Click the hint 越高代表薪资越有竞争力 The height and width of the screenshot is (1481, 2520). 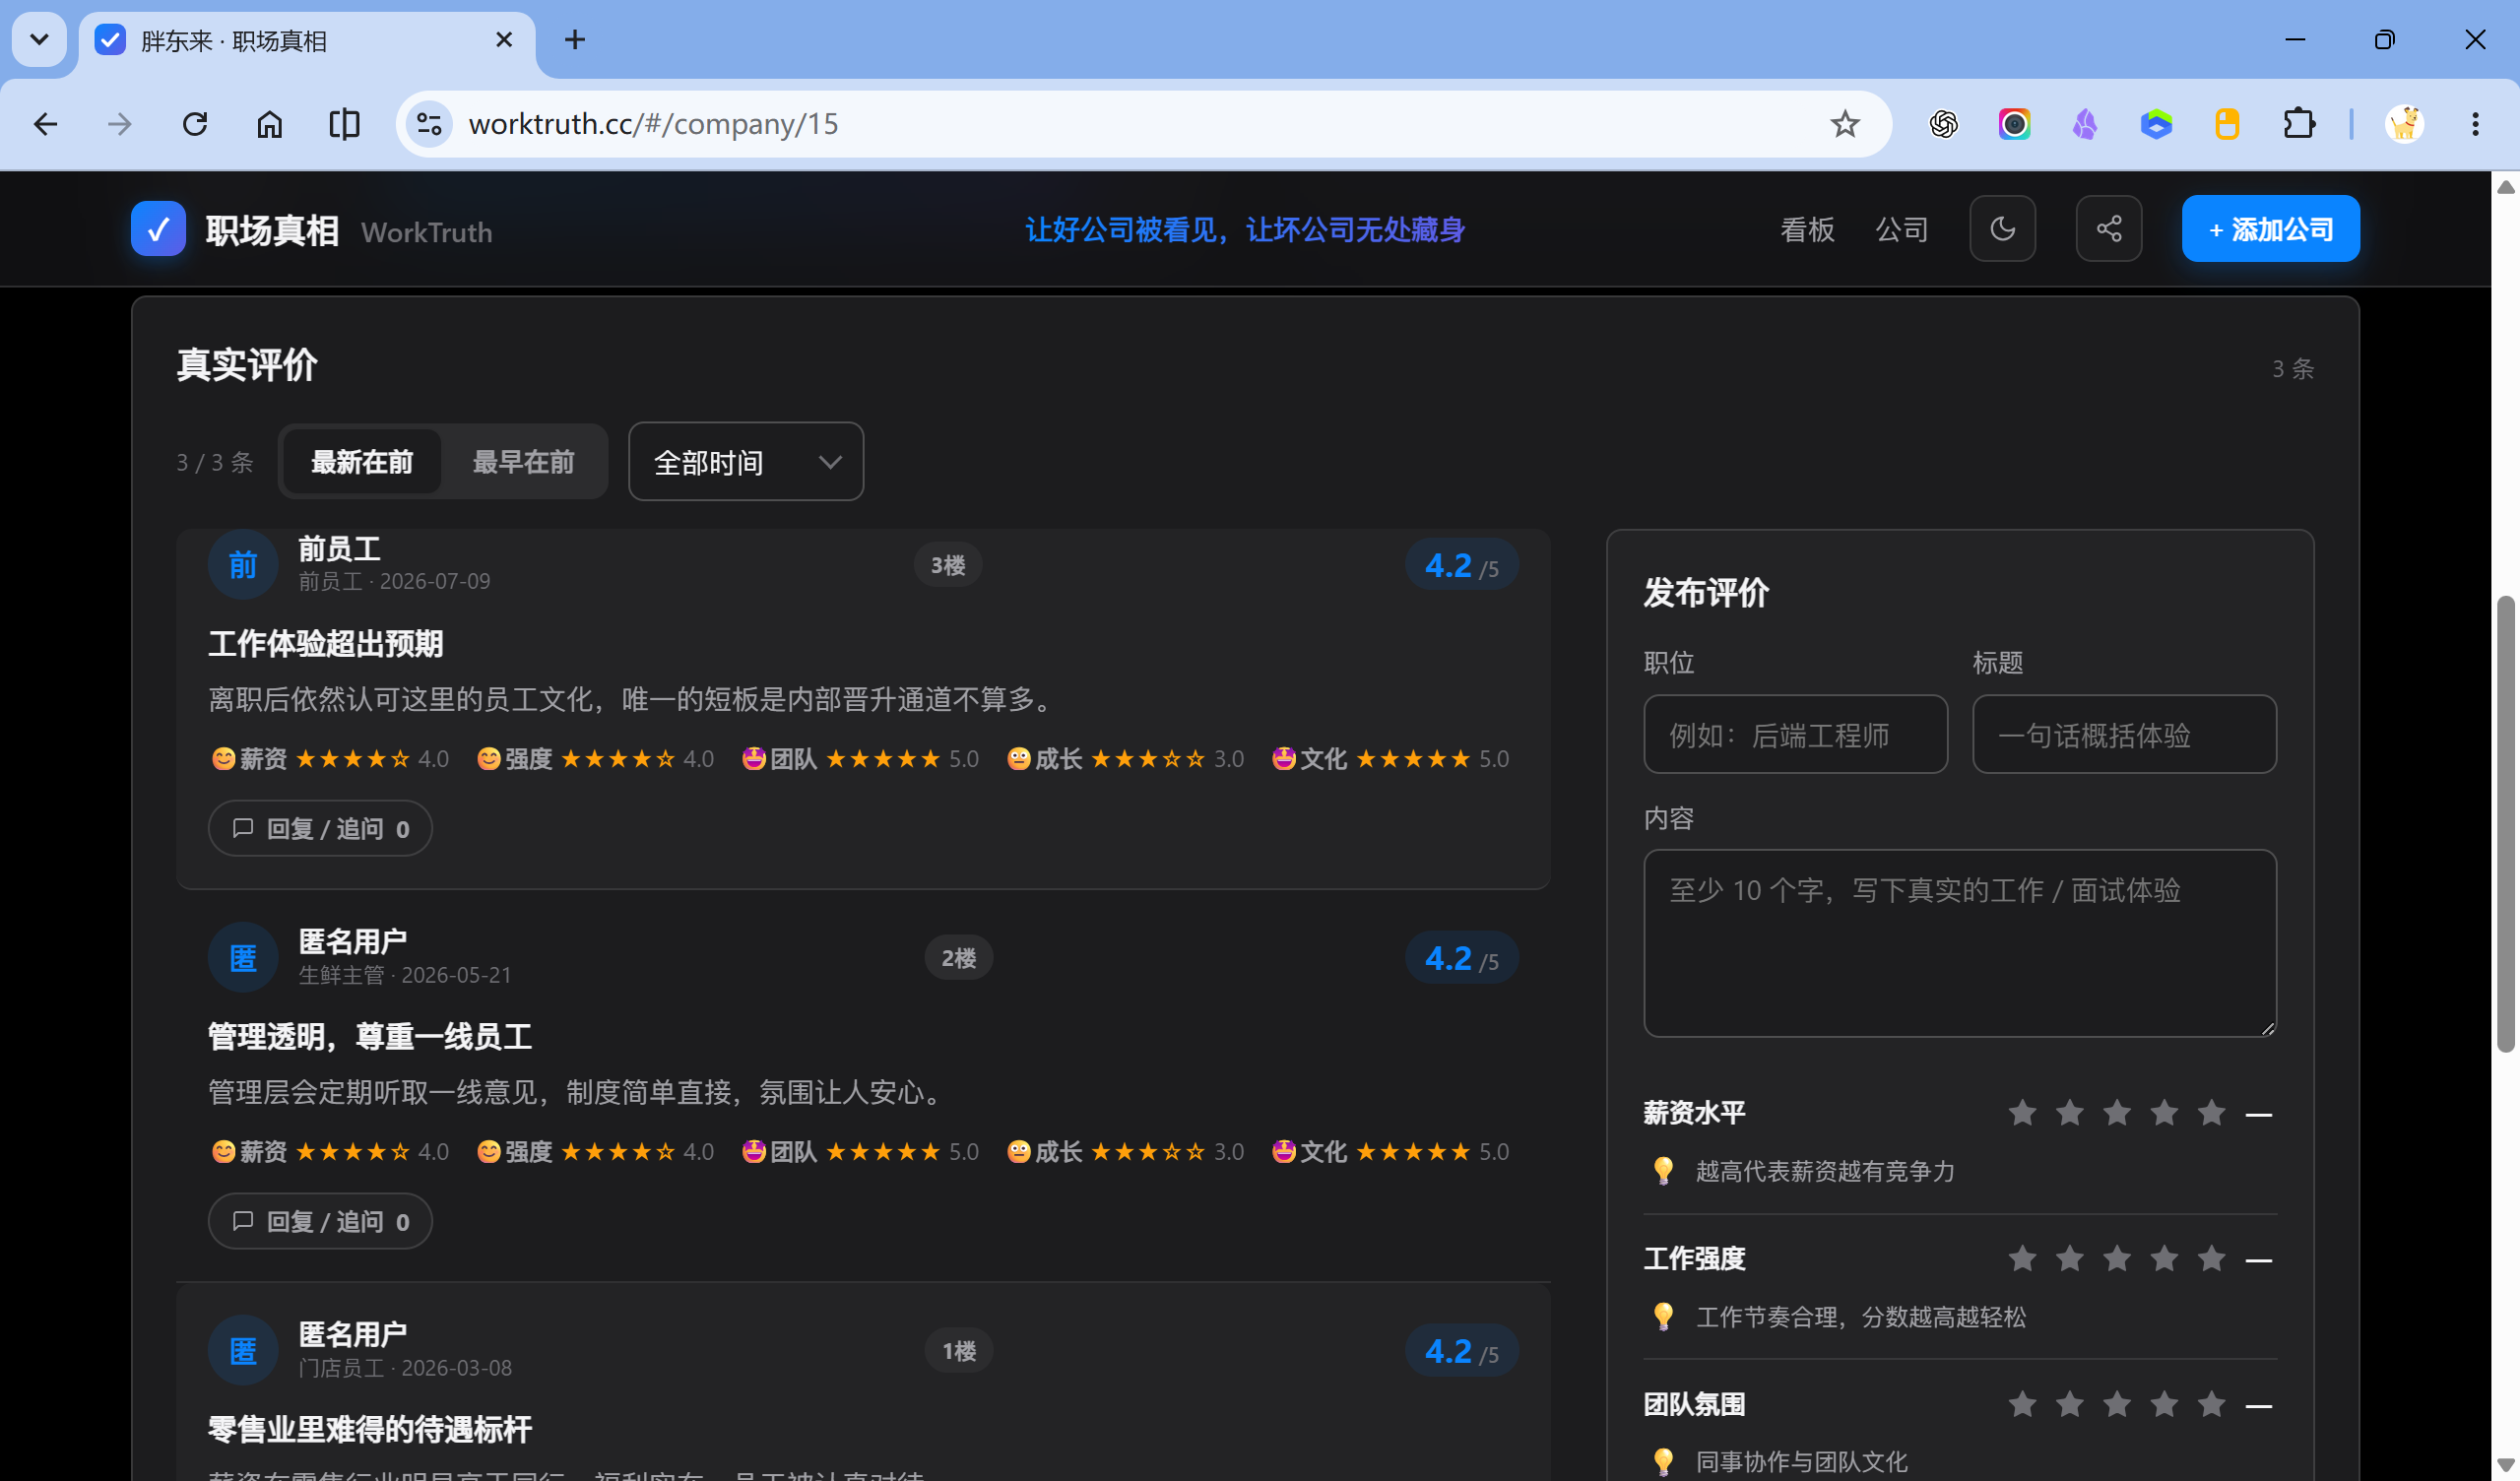(x=1825, y=1171)
